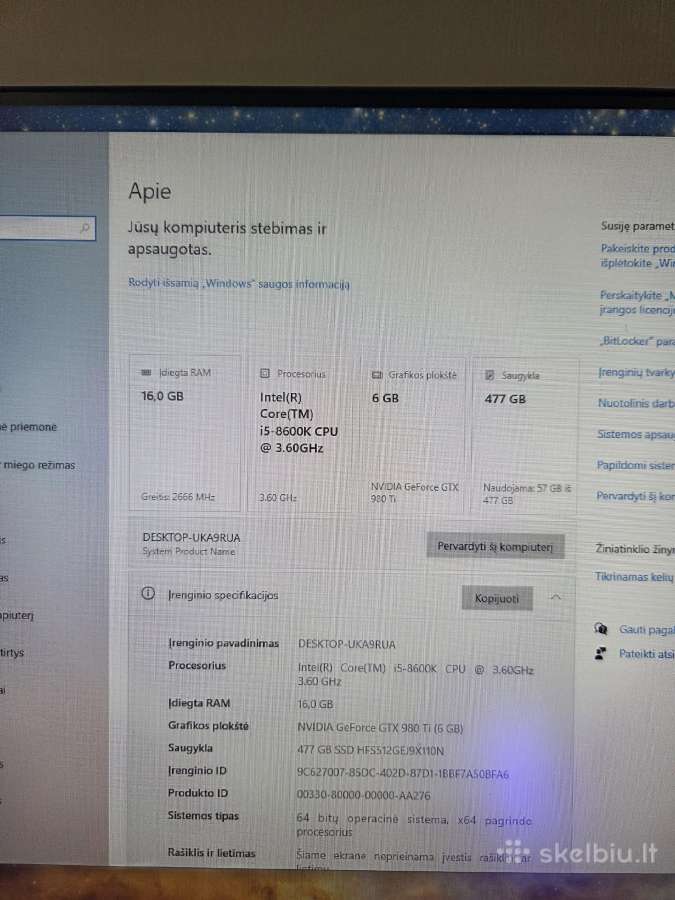Click the Įdiegta RAM 16,0 GB specification value
Screen dimensions: 675x900
coord(315,704)
